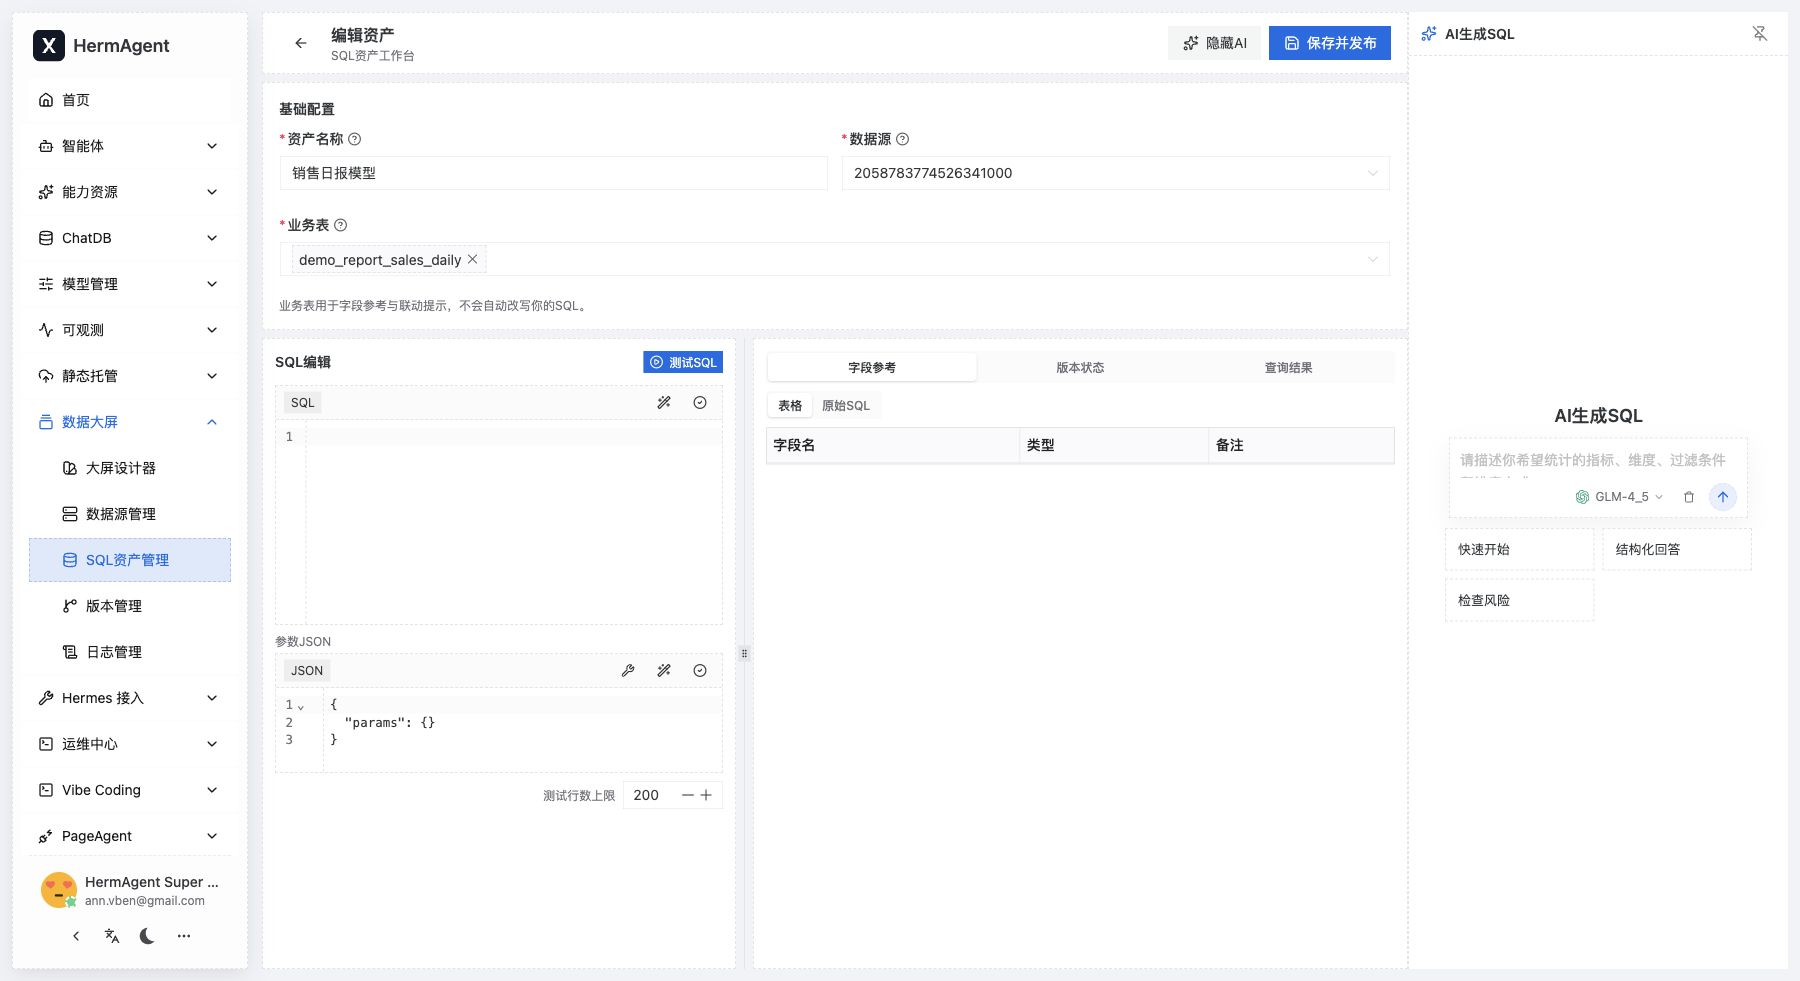Screen dimensions: 1800x981
Task: Click 快速开始 suggestion
Action: click(x=1520, y=549)
